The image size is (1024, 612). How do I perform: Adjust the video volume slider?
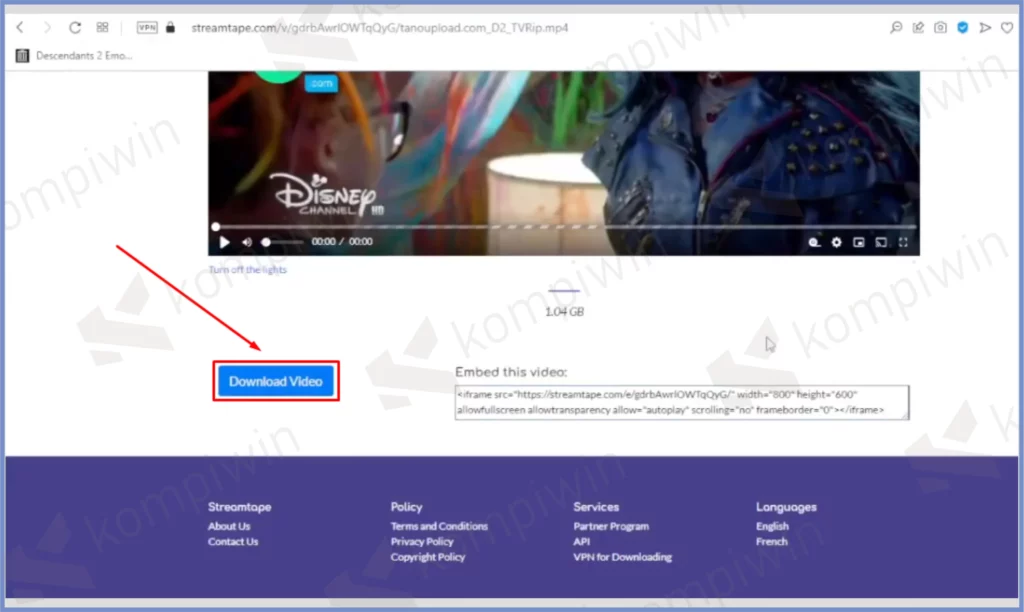coord(283,242)
